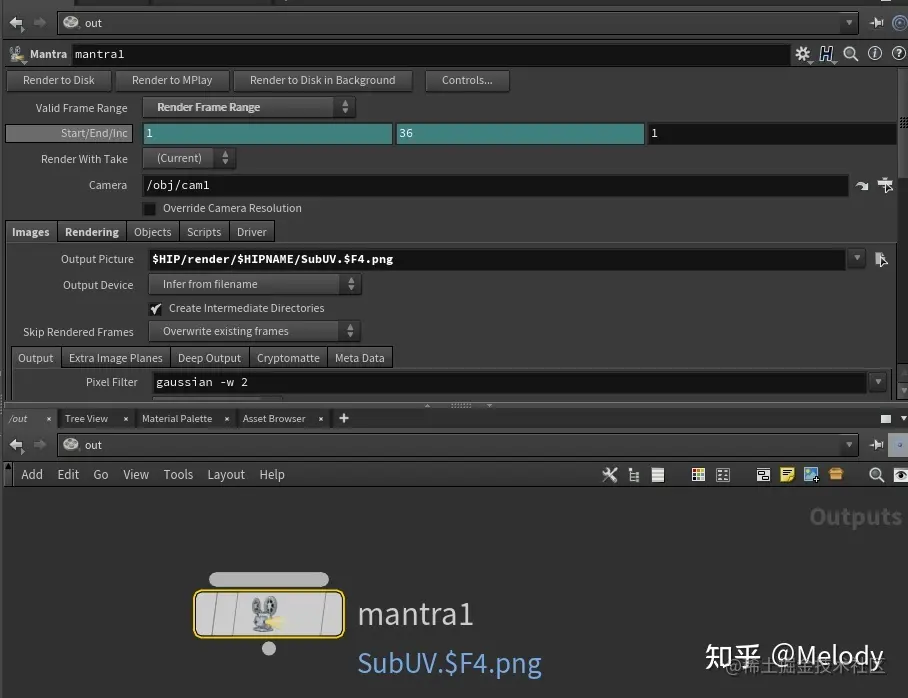The image size is (908, 698).
Task: Click the back arrow in the network pane
Action: click(x=16, y=445)
